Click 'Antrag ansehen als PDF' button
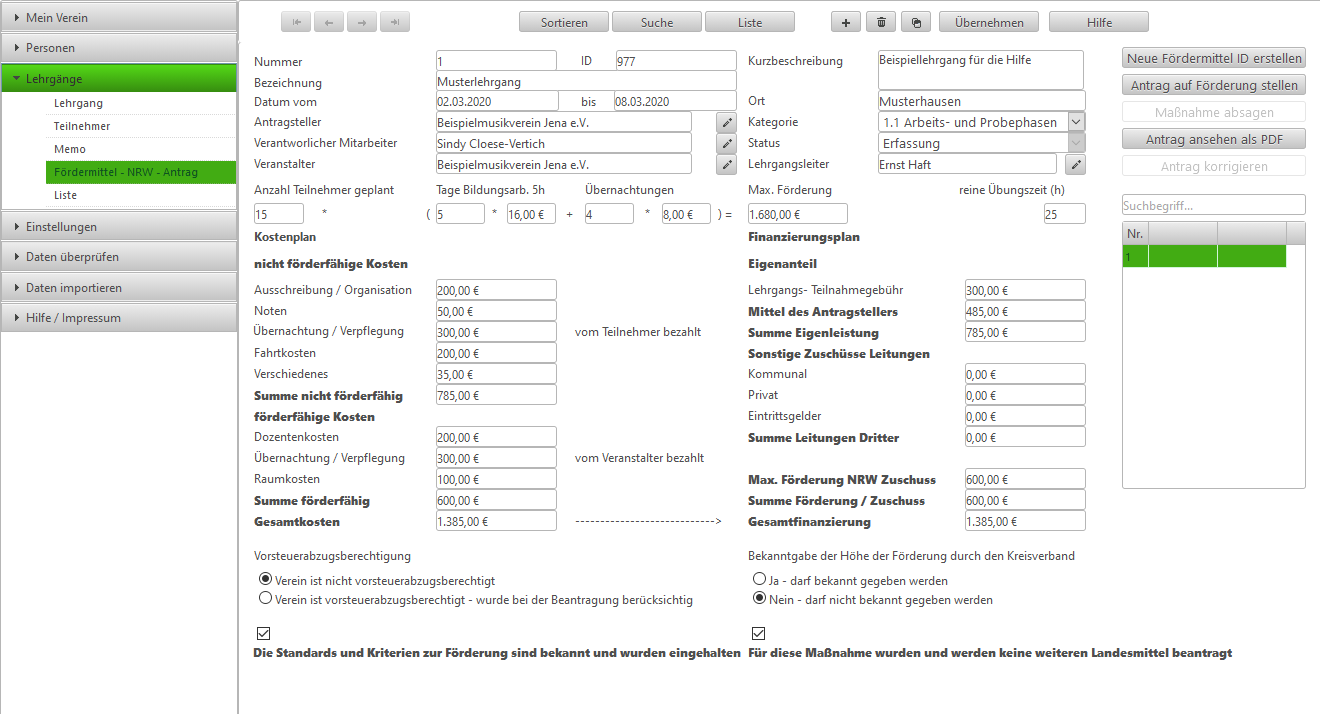The image size is (1320, 714). [1214, 139]
